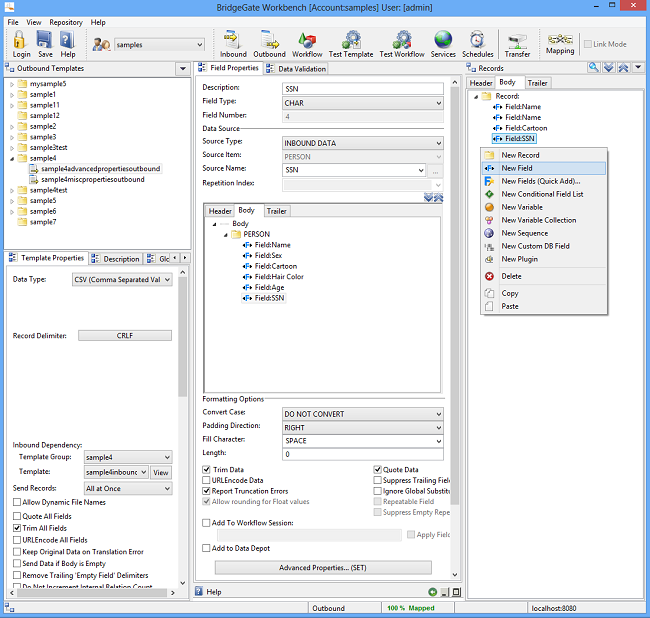
Task: Open the Repository menu
Action: tap(66, 22)
